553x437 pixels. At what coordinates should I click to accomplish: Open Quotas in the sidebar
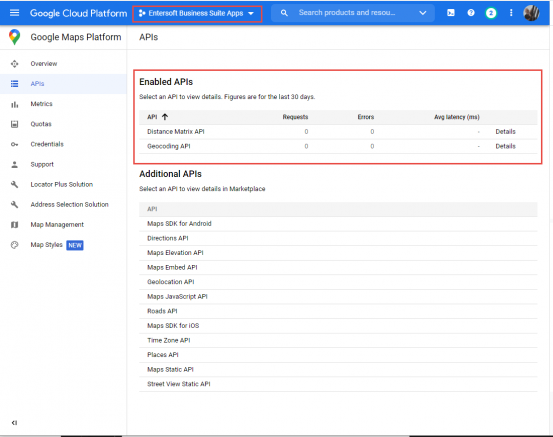(63, 124)
